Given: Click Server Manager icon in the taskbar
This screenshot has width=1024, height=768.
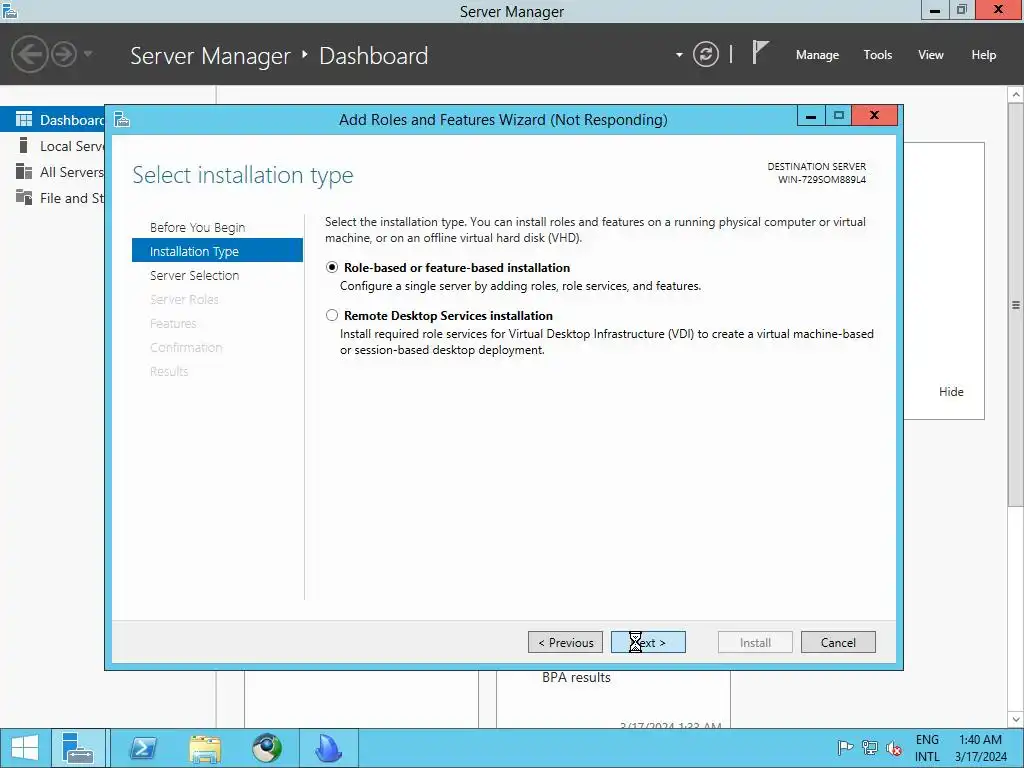Looking at the screenshot, I should [x=78, y=748].
